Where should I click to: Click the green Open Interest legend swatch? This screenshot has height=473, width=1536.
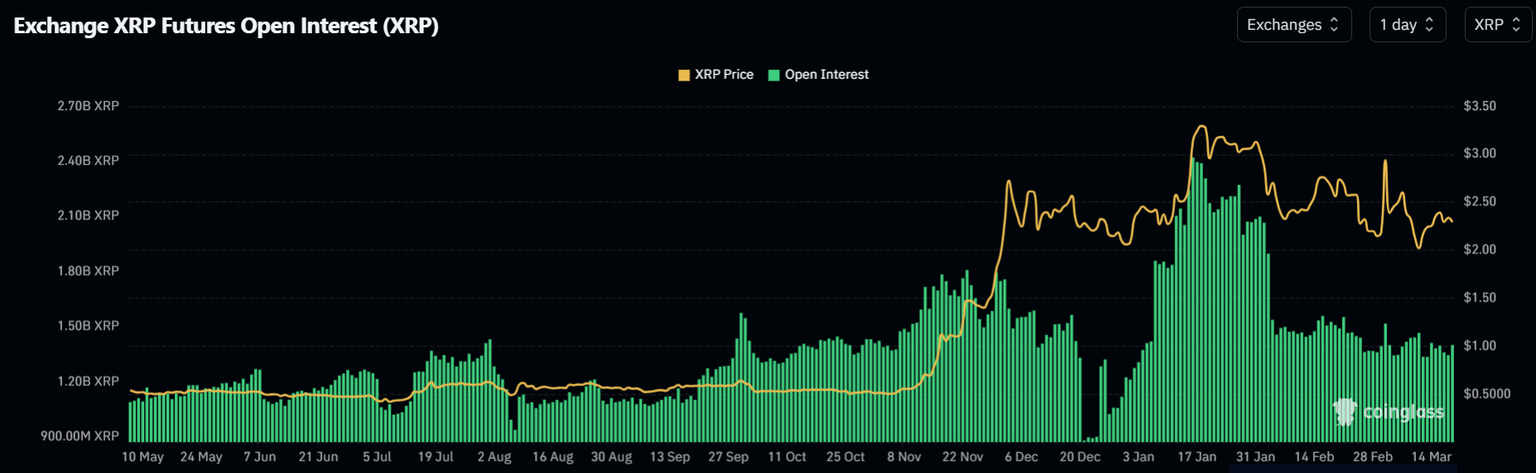click(773, 75)
